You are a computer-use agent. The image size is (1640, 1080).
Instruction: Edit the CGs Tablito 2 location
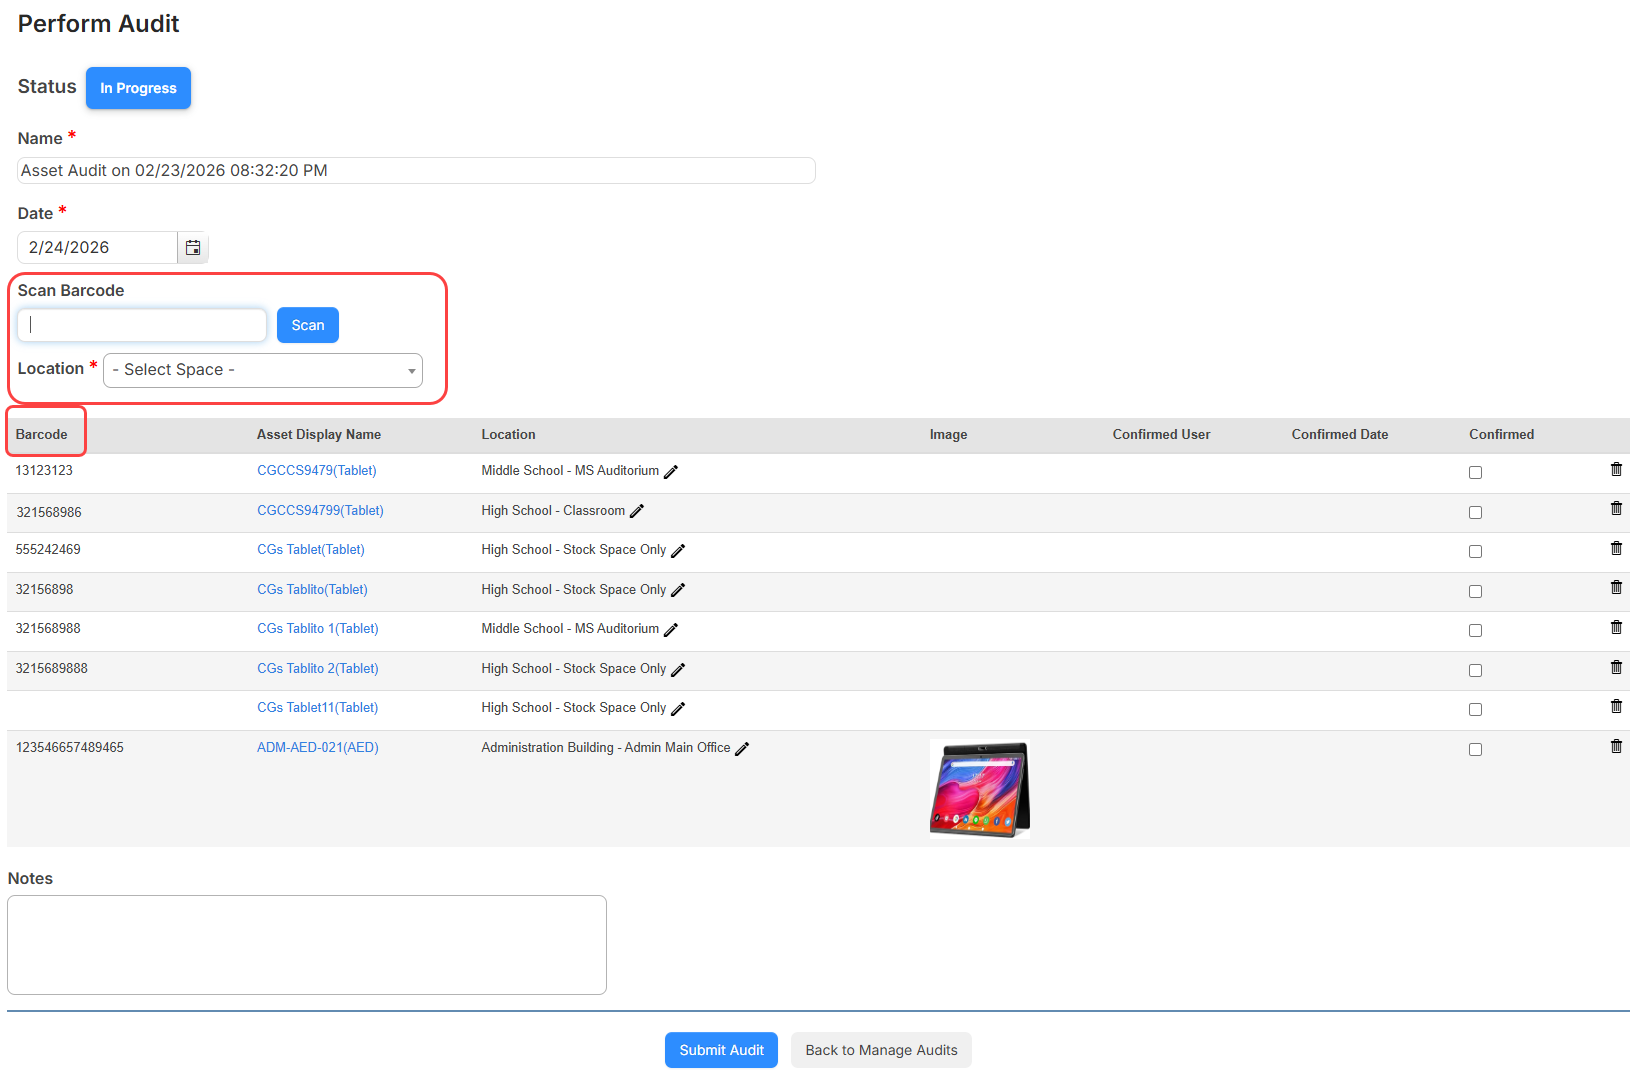click(679, 669)
